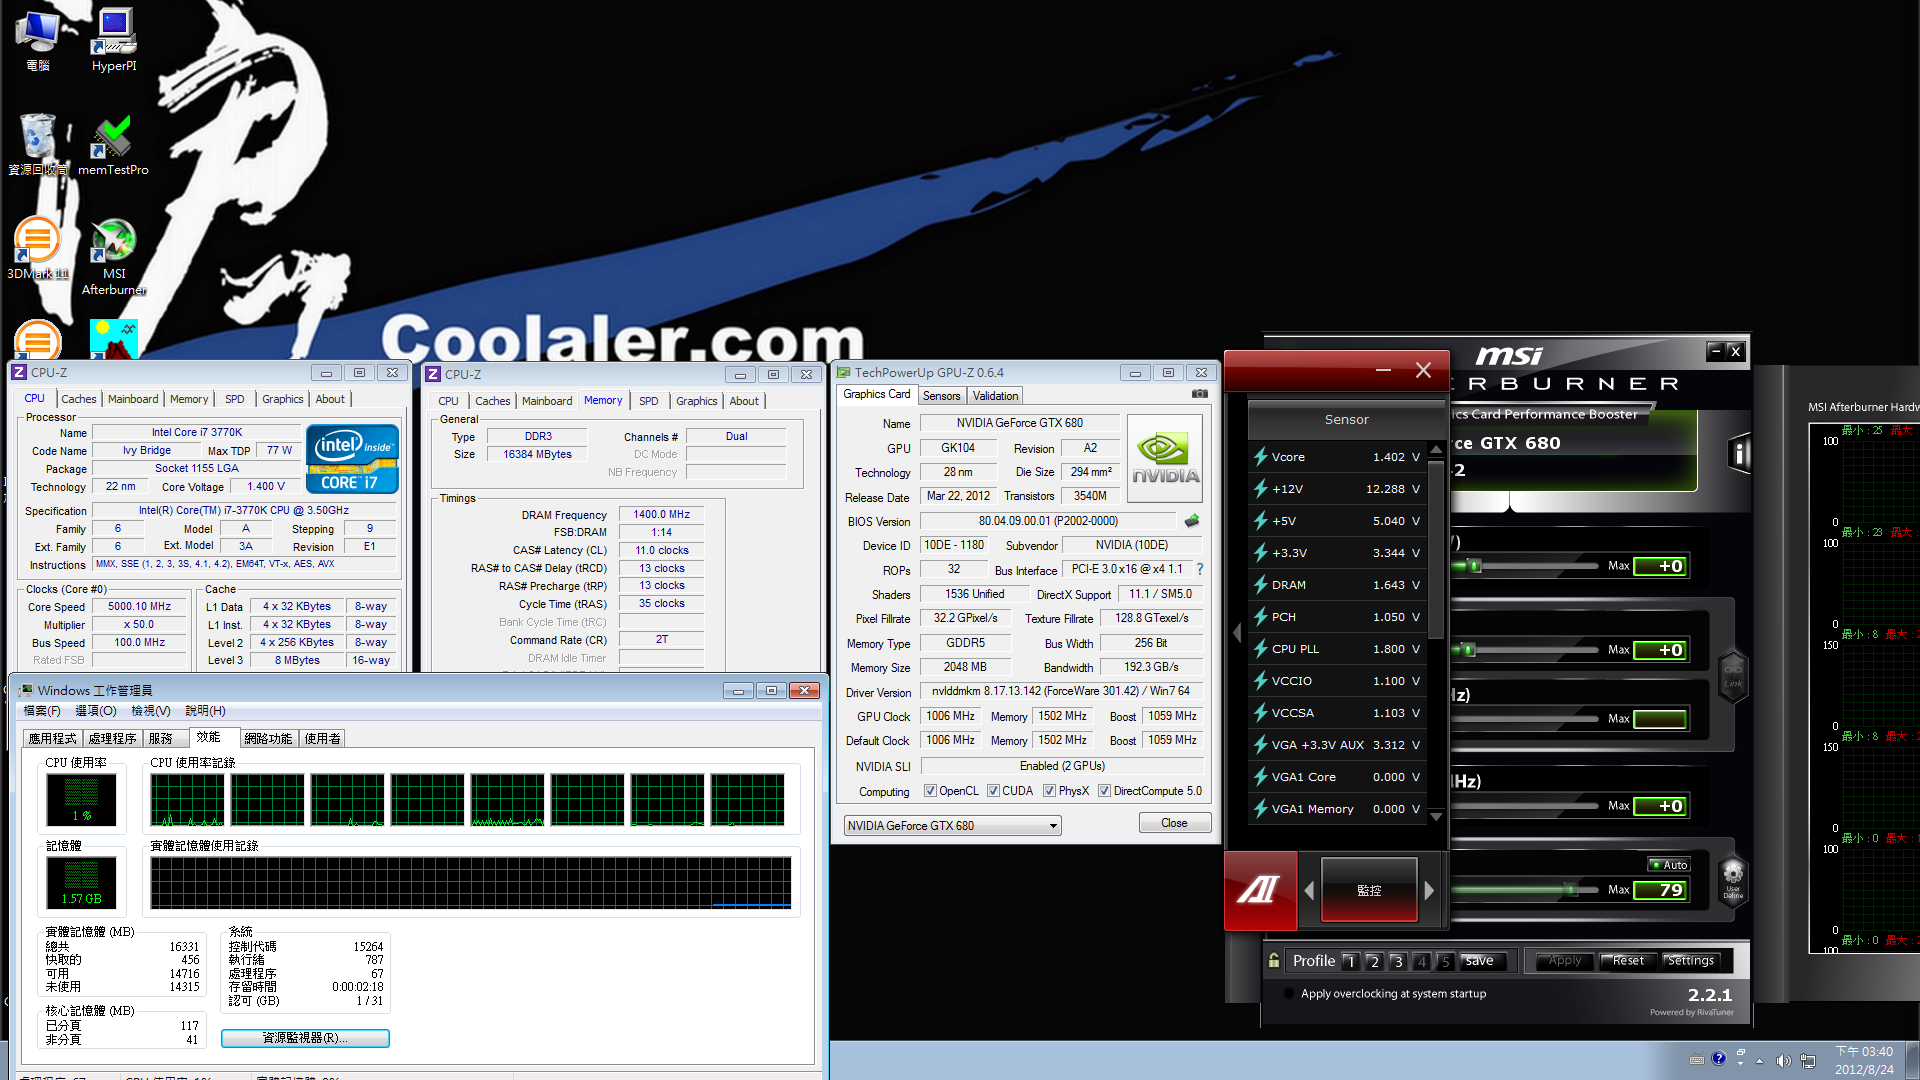
Task: Open the 3DMark 11 desktop shortcut
Action: coord(38,250)
